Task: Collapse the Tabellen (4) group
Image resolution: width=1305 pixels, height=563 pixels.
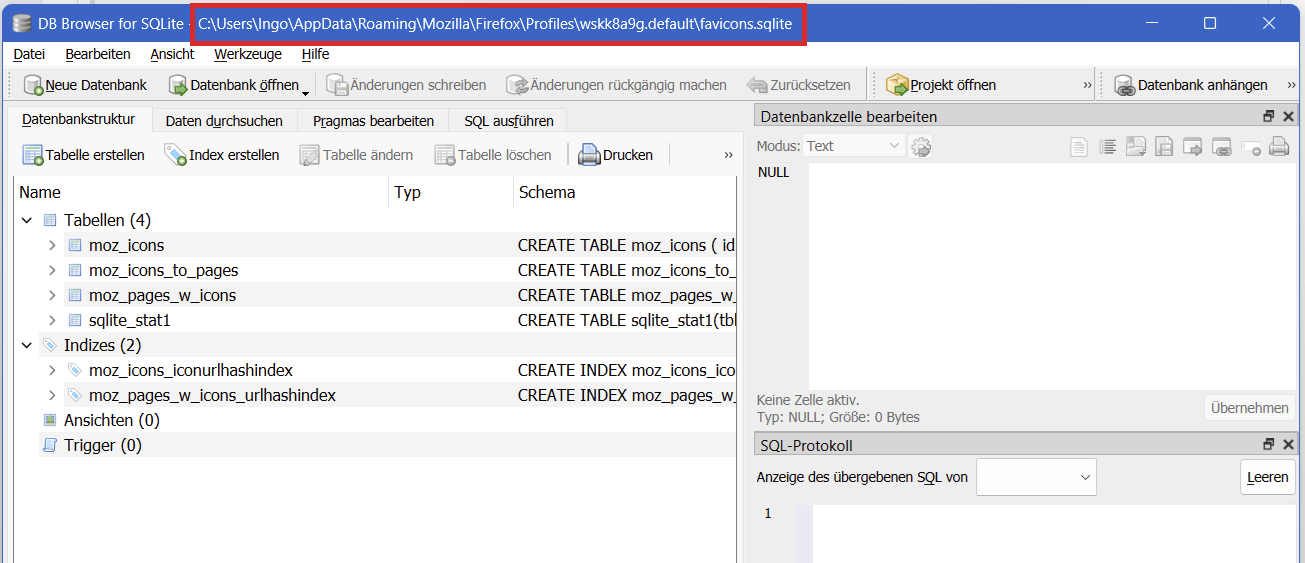Action: tap(26, 220)
